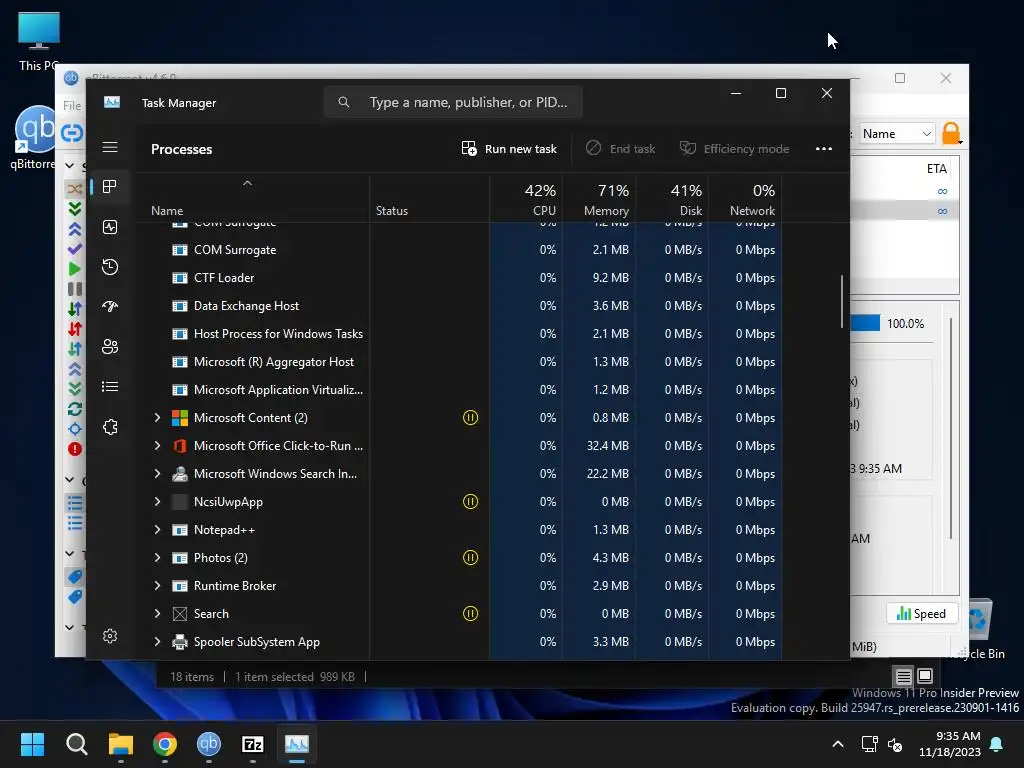Select qBittorrent Checking filter refresh icon
1024x768 pixels.
coord(74,409)
